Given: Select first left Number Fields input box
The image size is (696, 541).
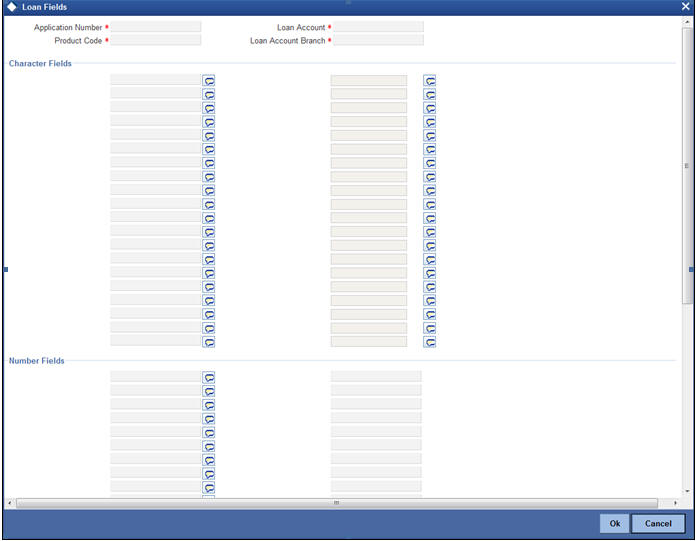Looking at the screenshot, I should click(156, 377).
